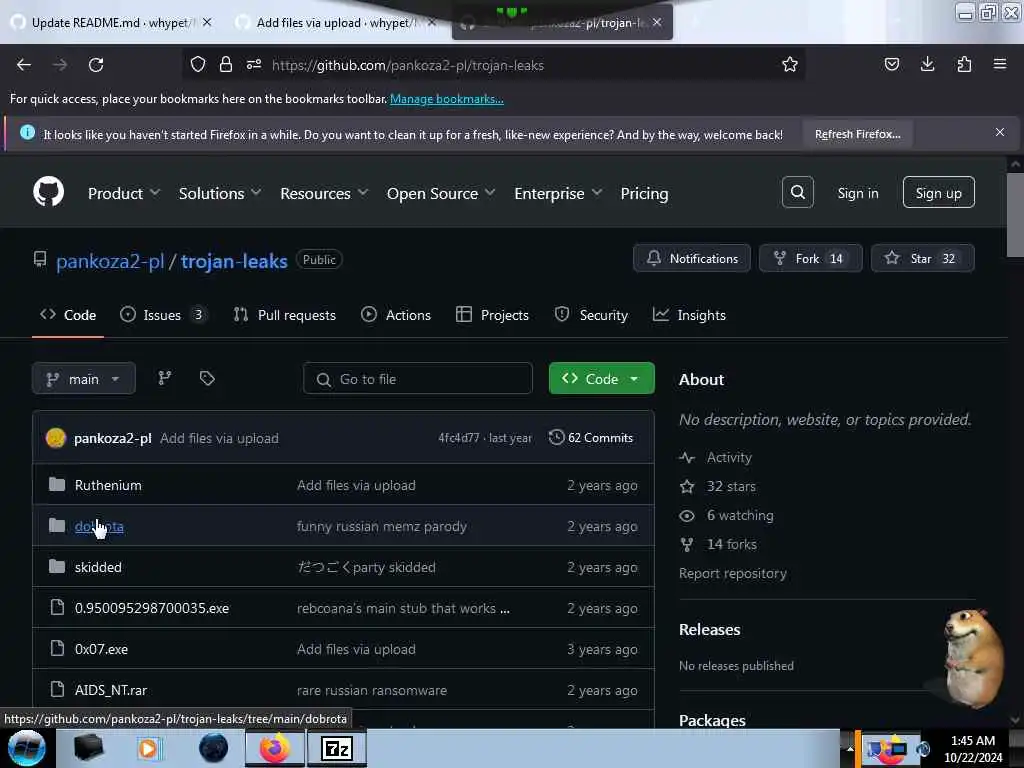
Task: Open the Firefox hamburger menu
Action: [1000, 64]
